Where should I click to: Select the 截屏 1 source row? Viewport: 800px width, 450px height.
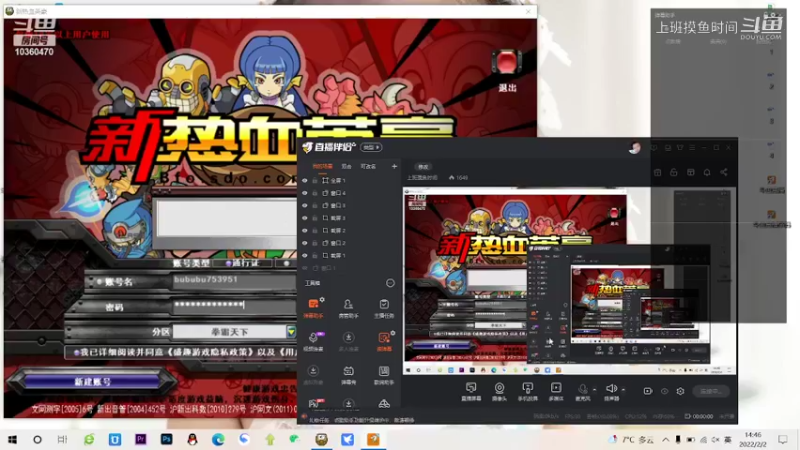pos(349,256)
